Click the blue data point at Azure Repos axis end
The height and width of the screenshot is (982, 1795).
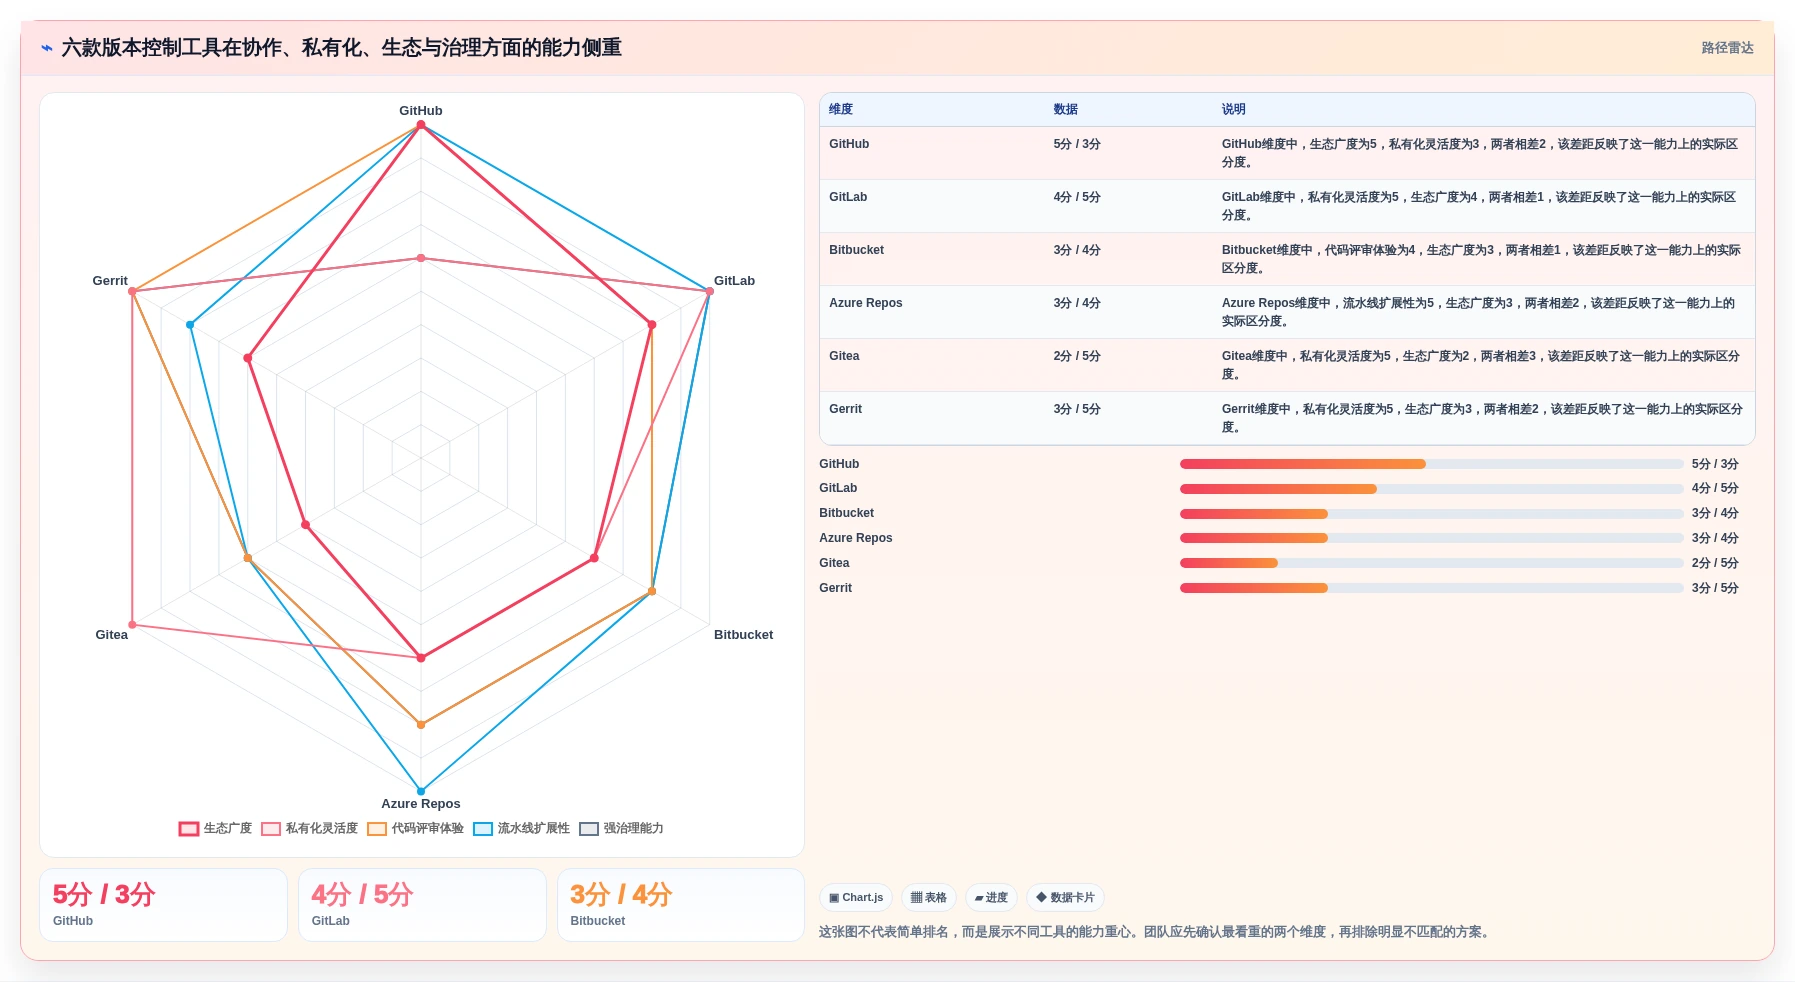pyautogui.click(x=421, y=791)
